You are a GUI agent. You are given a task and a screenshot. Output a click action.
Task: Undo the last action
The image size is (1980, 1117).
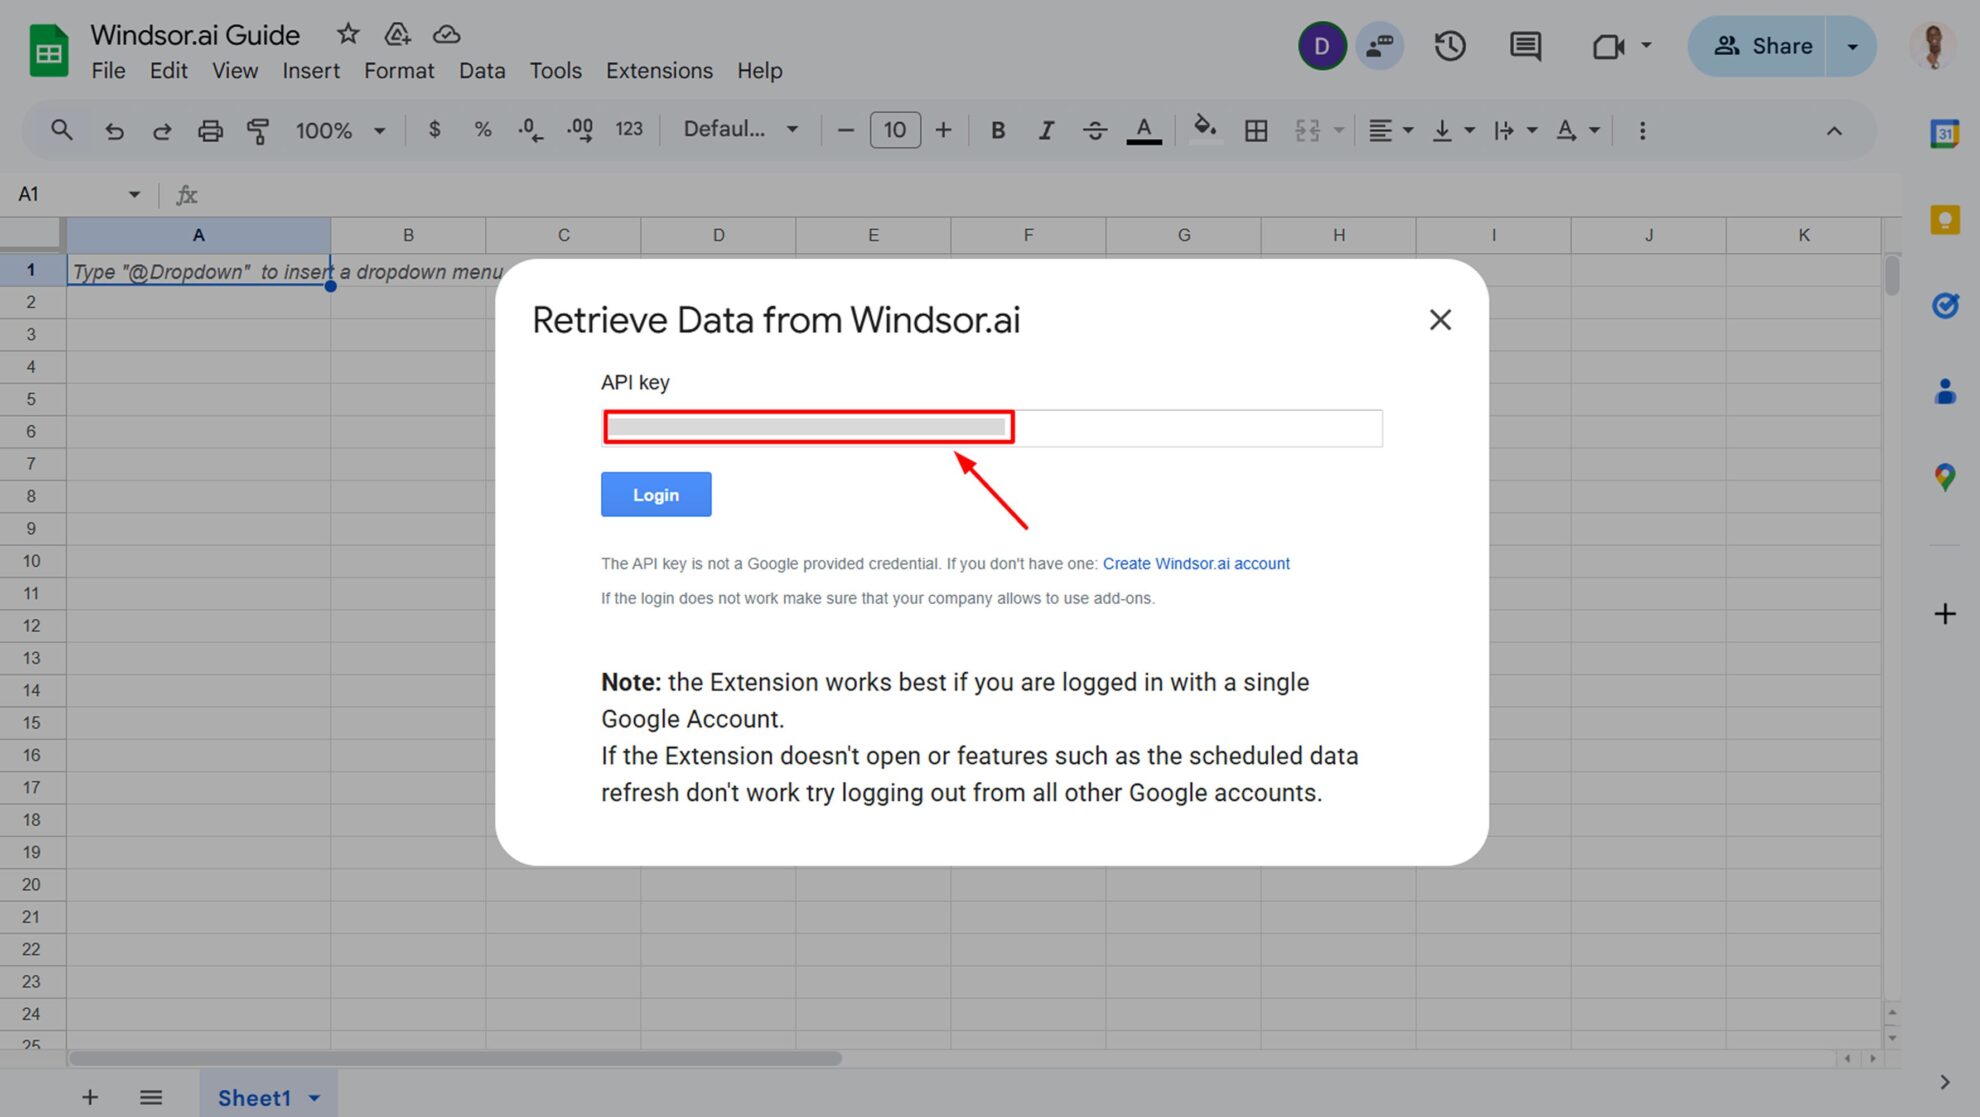tap(114, 130)
